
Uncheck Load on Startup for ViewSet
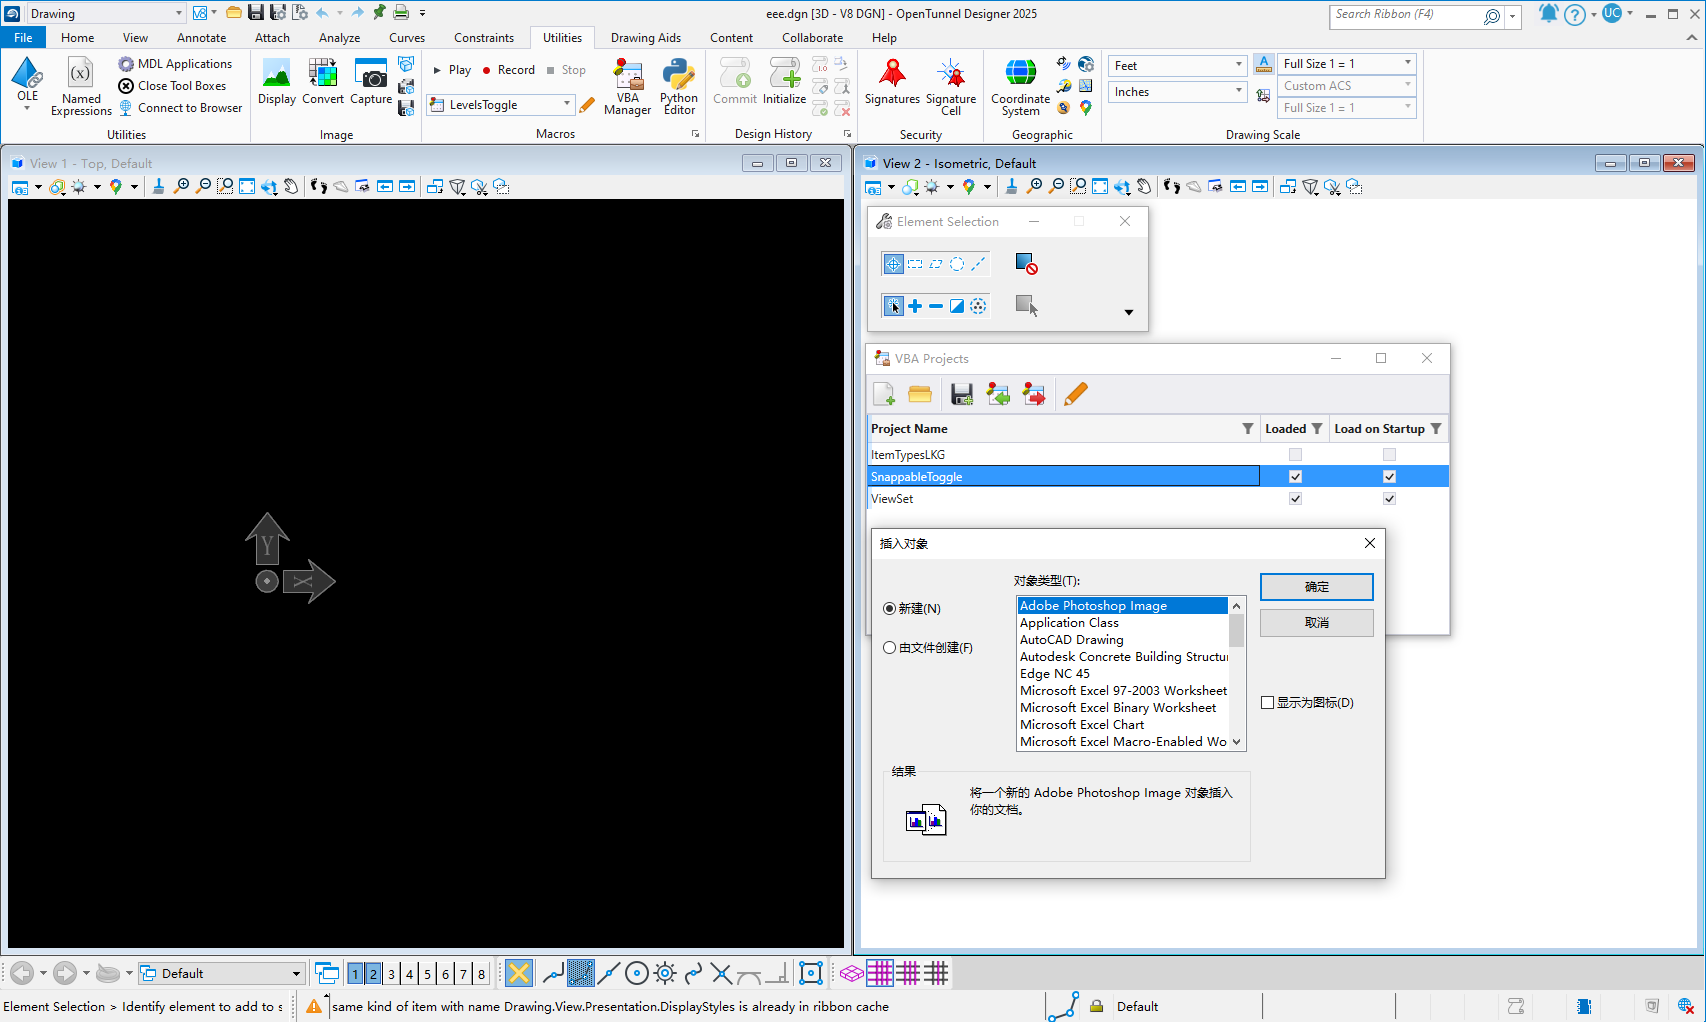[x=1389, y=498]
